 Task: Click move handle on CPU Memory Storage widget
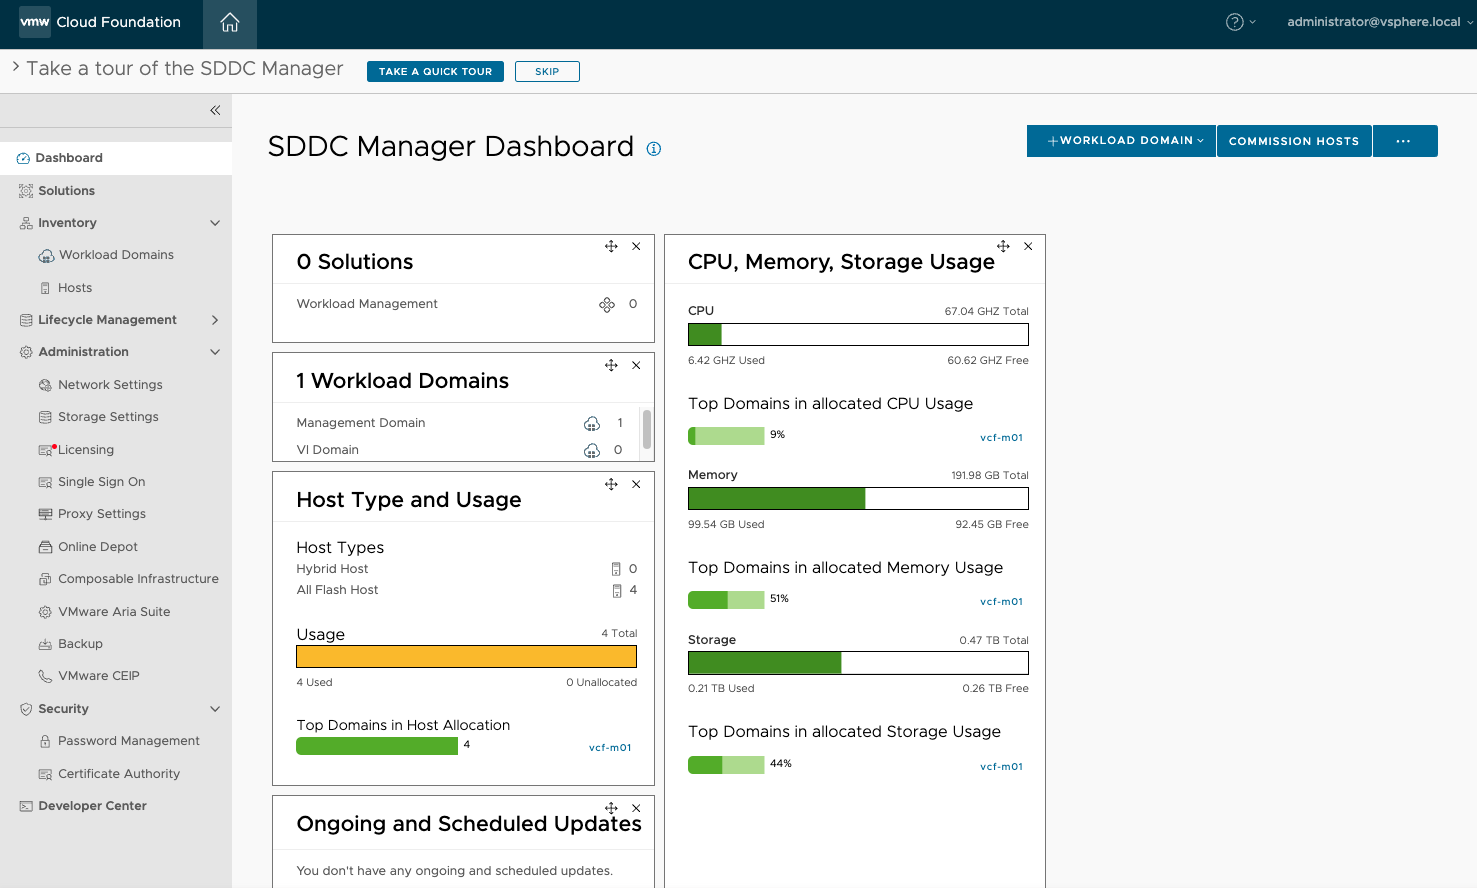[1003, 246]
